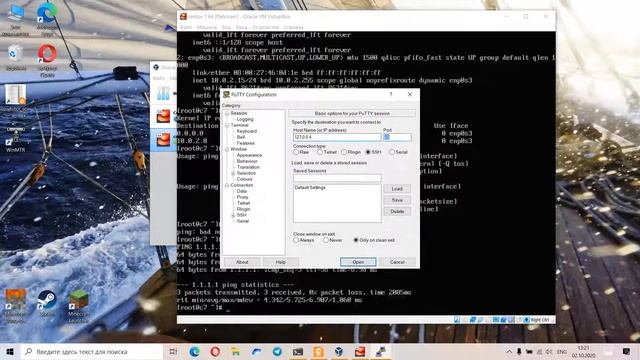Screen dimensions: 640x360
Task: Open the Minecraft Launcher desktop shortcut
Action: (78, 306)
